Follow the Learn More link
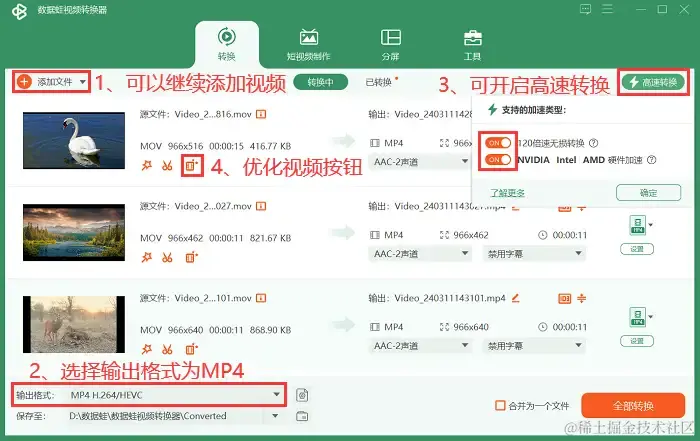The image size is (700, 441). 507,193
